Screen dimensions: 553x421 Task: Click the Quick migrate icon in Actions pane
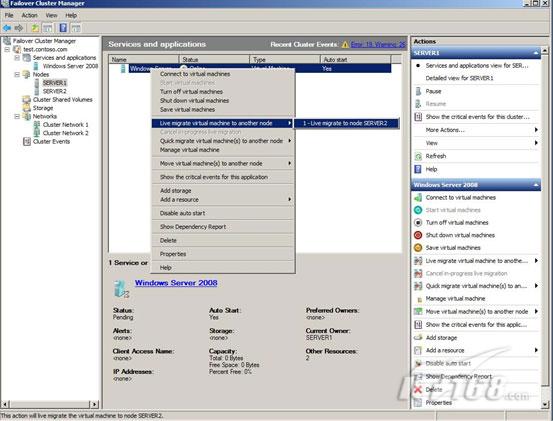418,286
